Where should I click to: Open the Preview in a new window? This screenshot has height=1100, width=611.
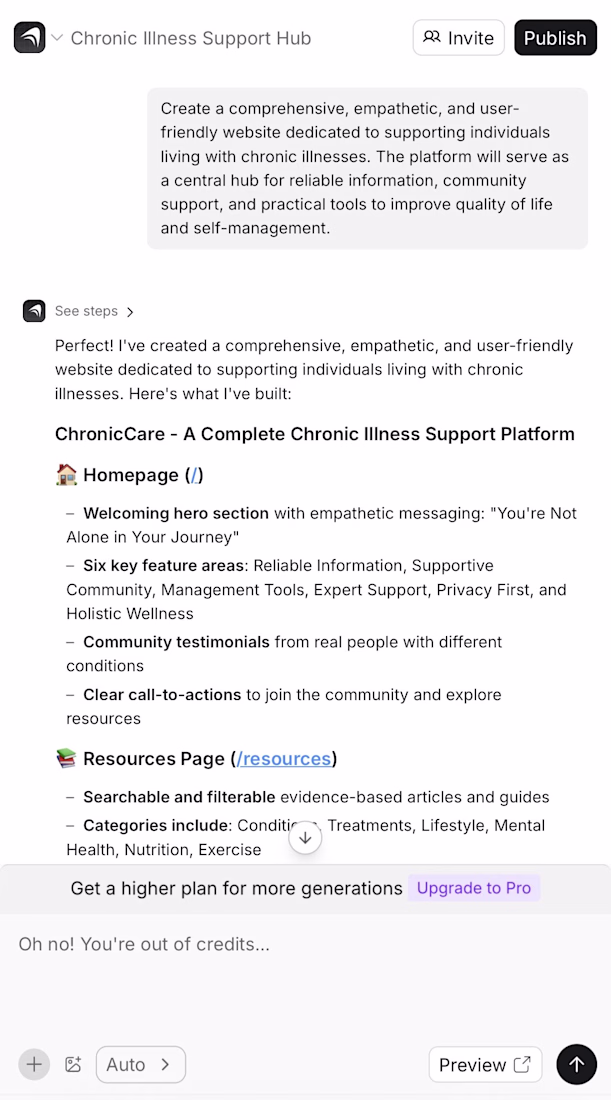[485, 1065]
